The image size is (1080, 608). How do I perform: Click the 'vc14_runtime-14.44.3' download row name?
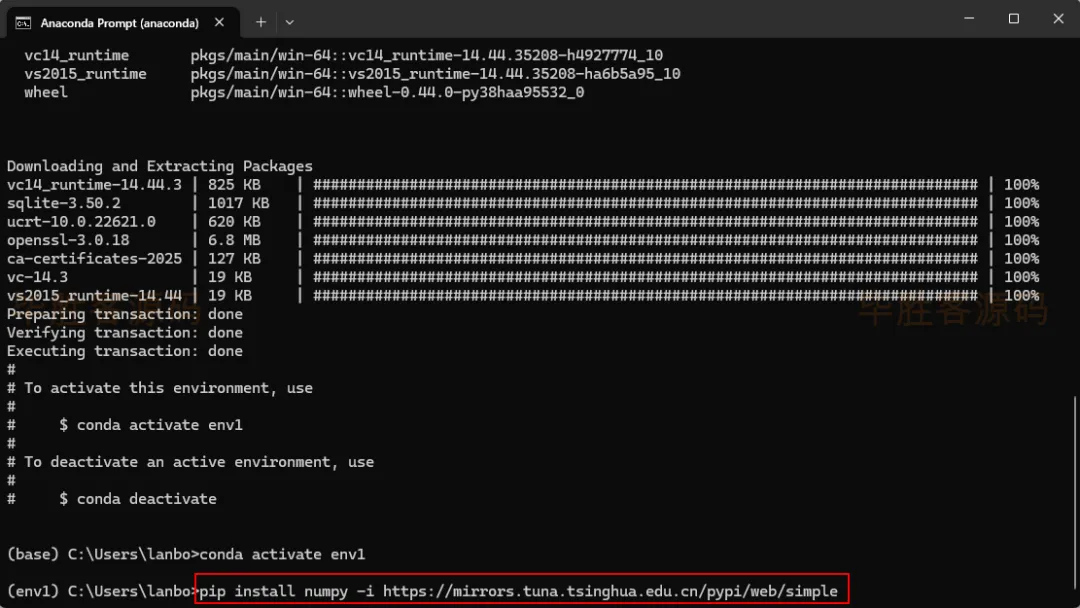[x=94, y=185]
